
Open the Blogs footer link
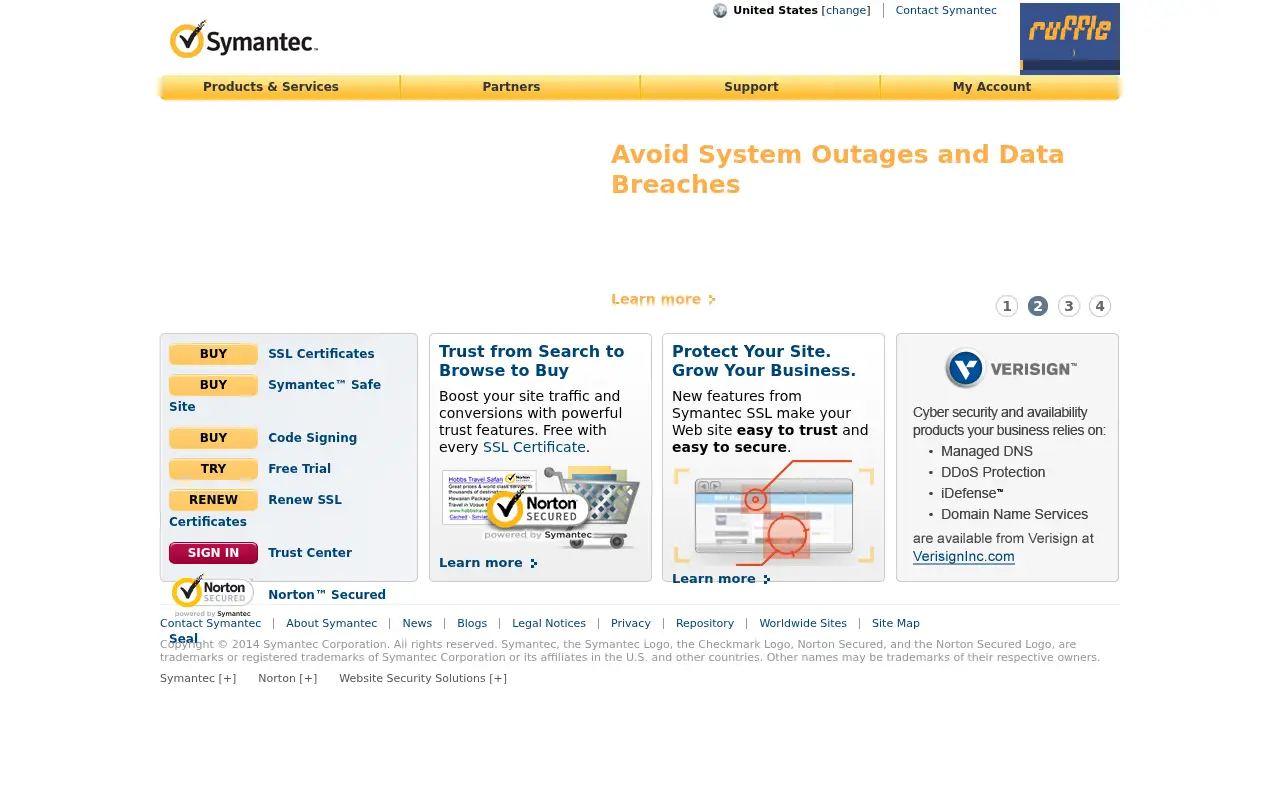472,623
